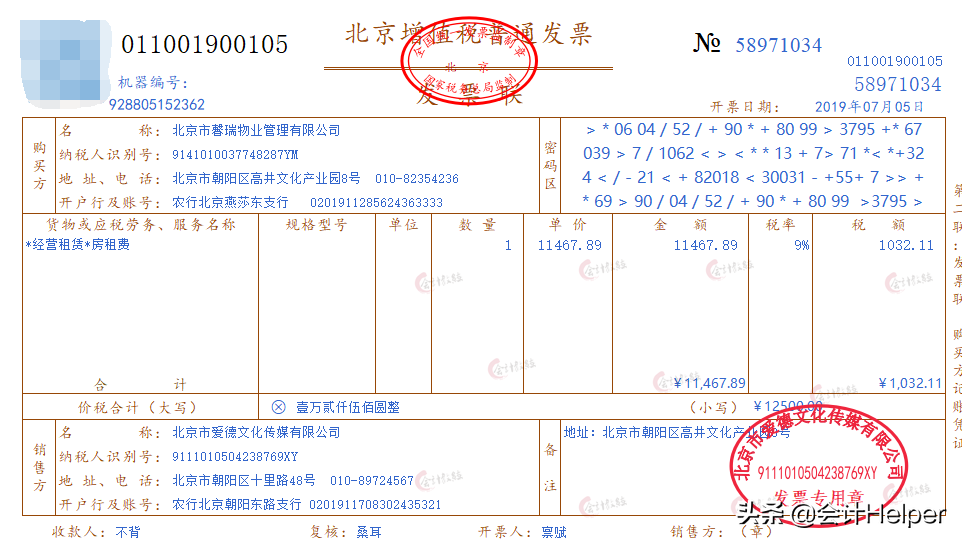Click seller phone number 010-89724567
The width and height of the screenshot is (962, 542).
pos(372,481)
